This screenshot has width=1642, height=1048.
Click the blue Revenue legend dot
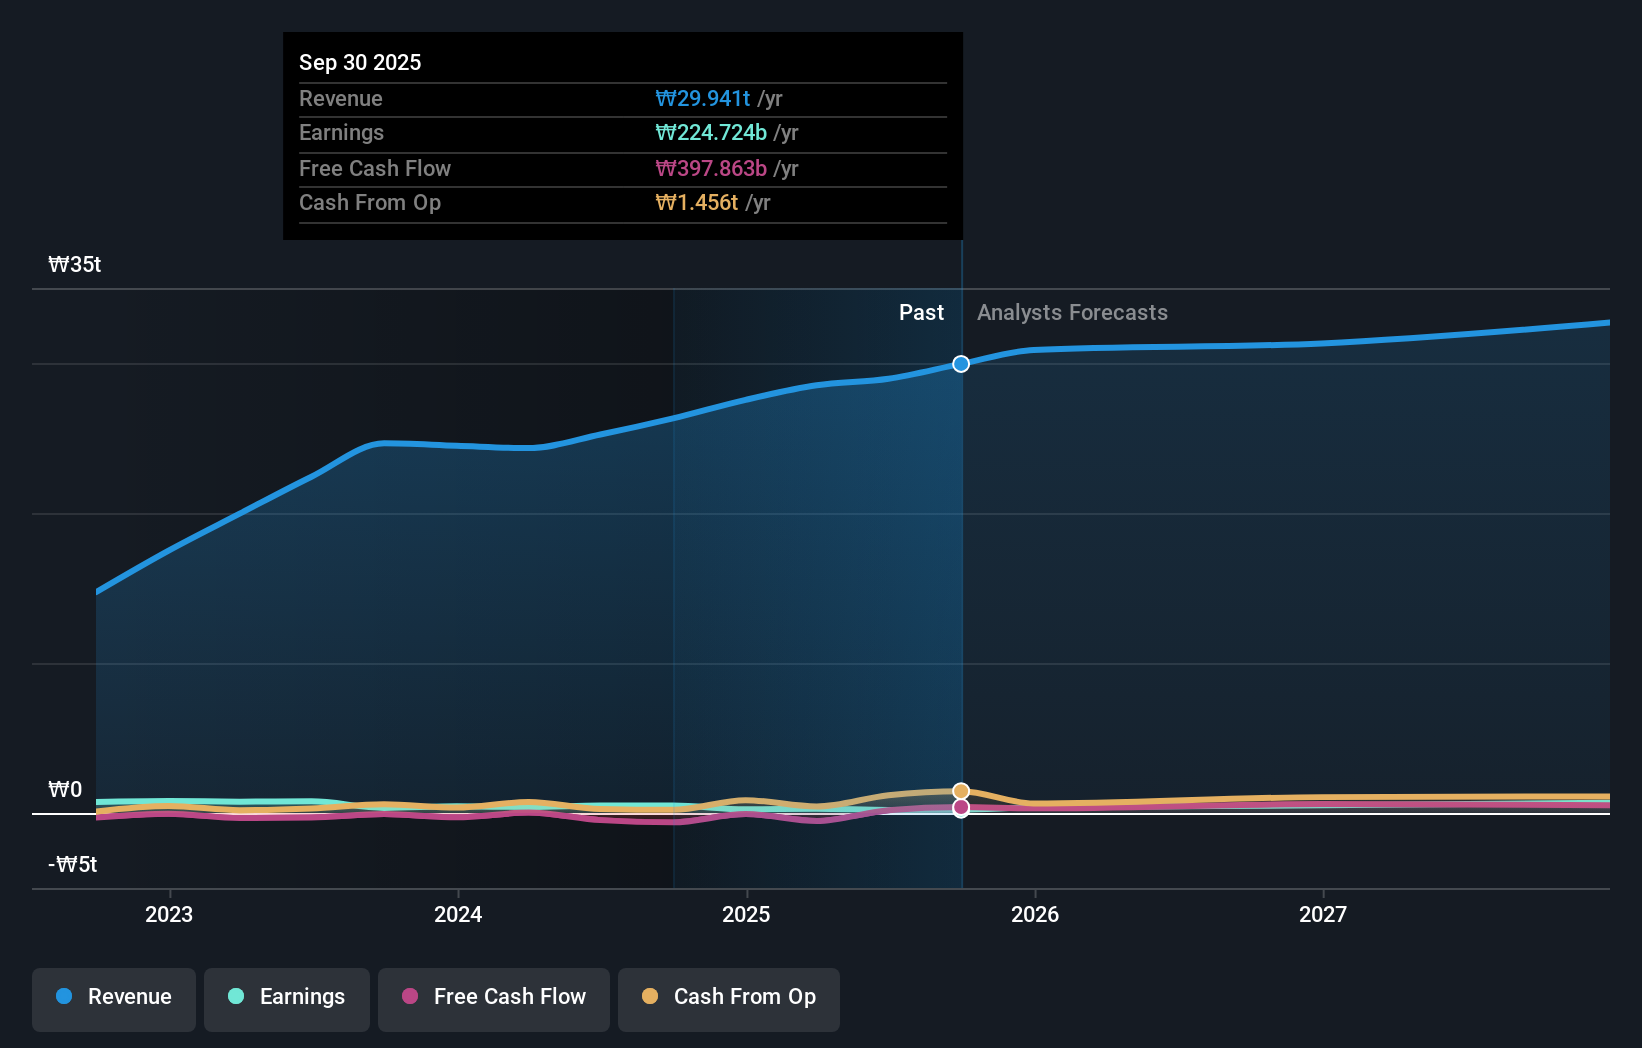(63, 997)
